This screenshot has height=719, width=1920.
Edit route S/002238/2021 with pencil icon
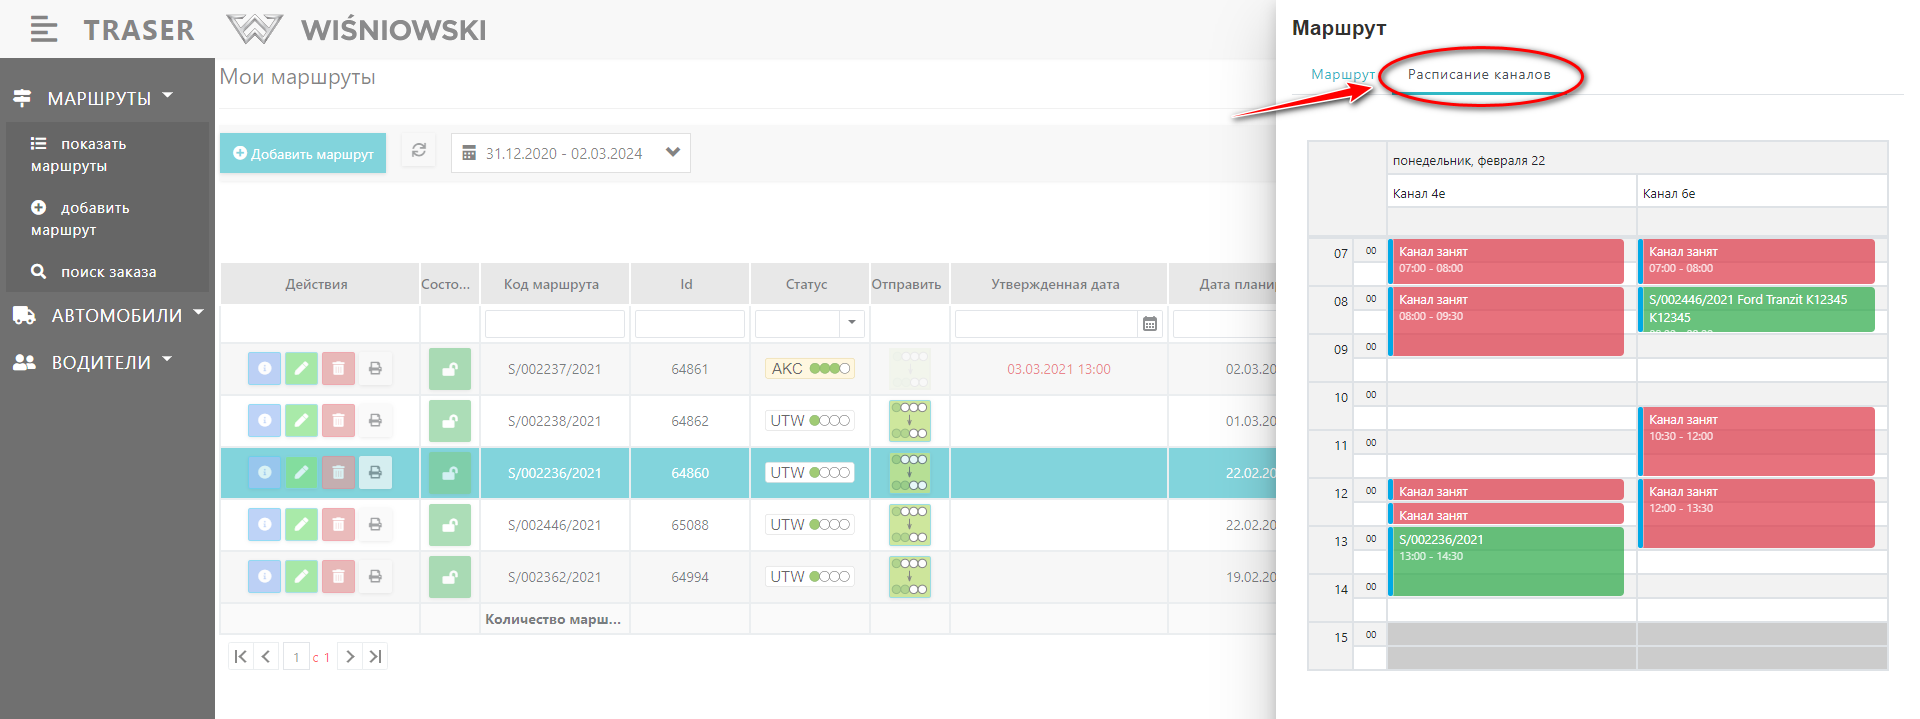tap(301, 421)
